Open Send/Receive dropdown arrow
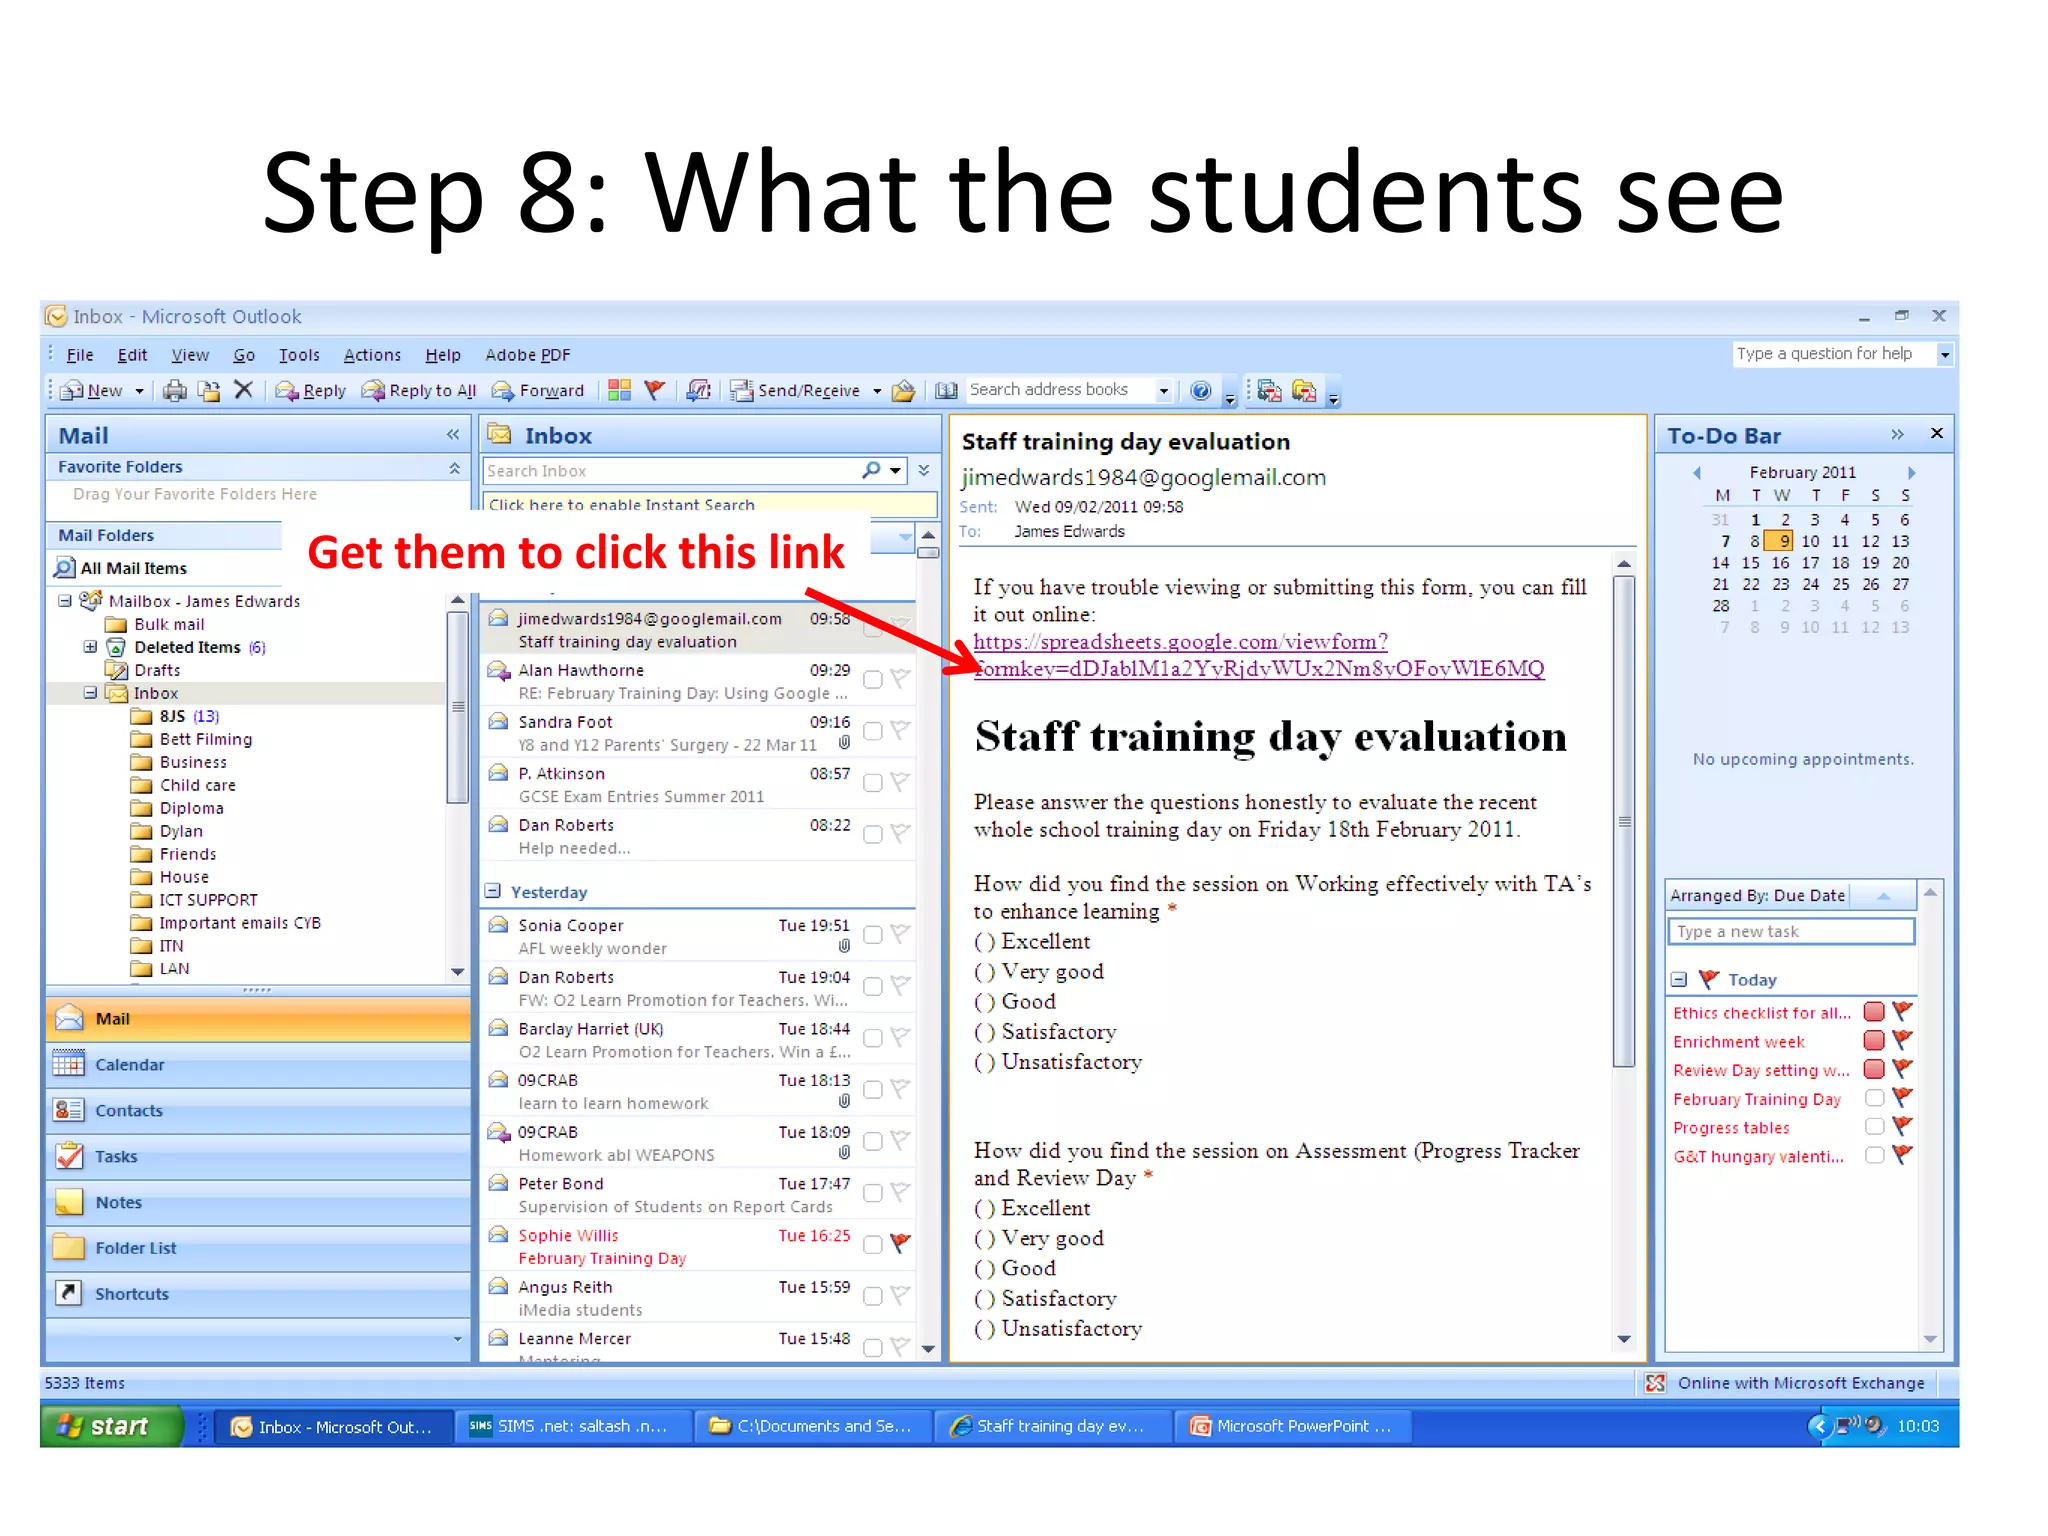This screenshot has height=1536, width=2048. pyautogui.click(x=877, y=391)
